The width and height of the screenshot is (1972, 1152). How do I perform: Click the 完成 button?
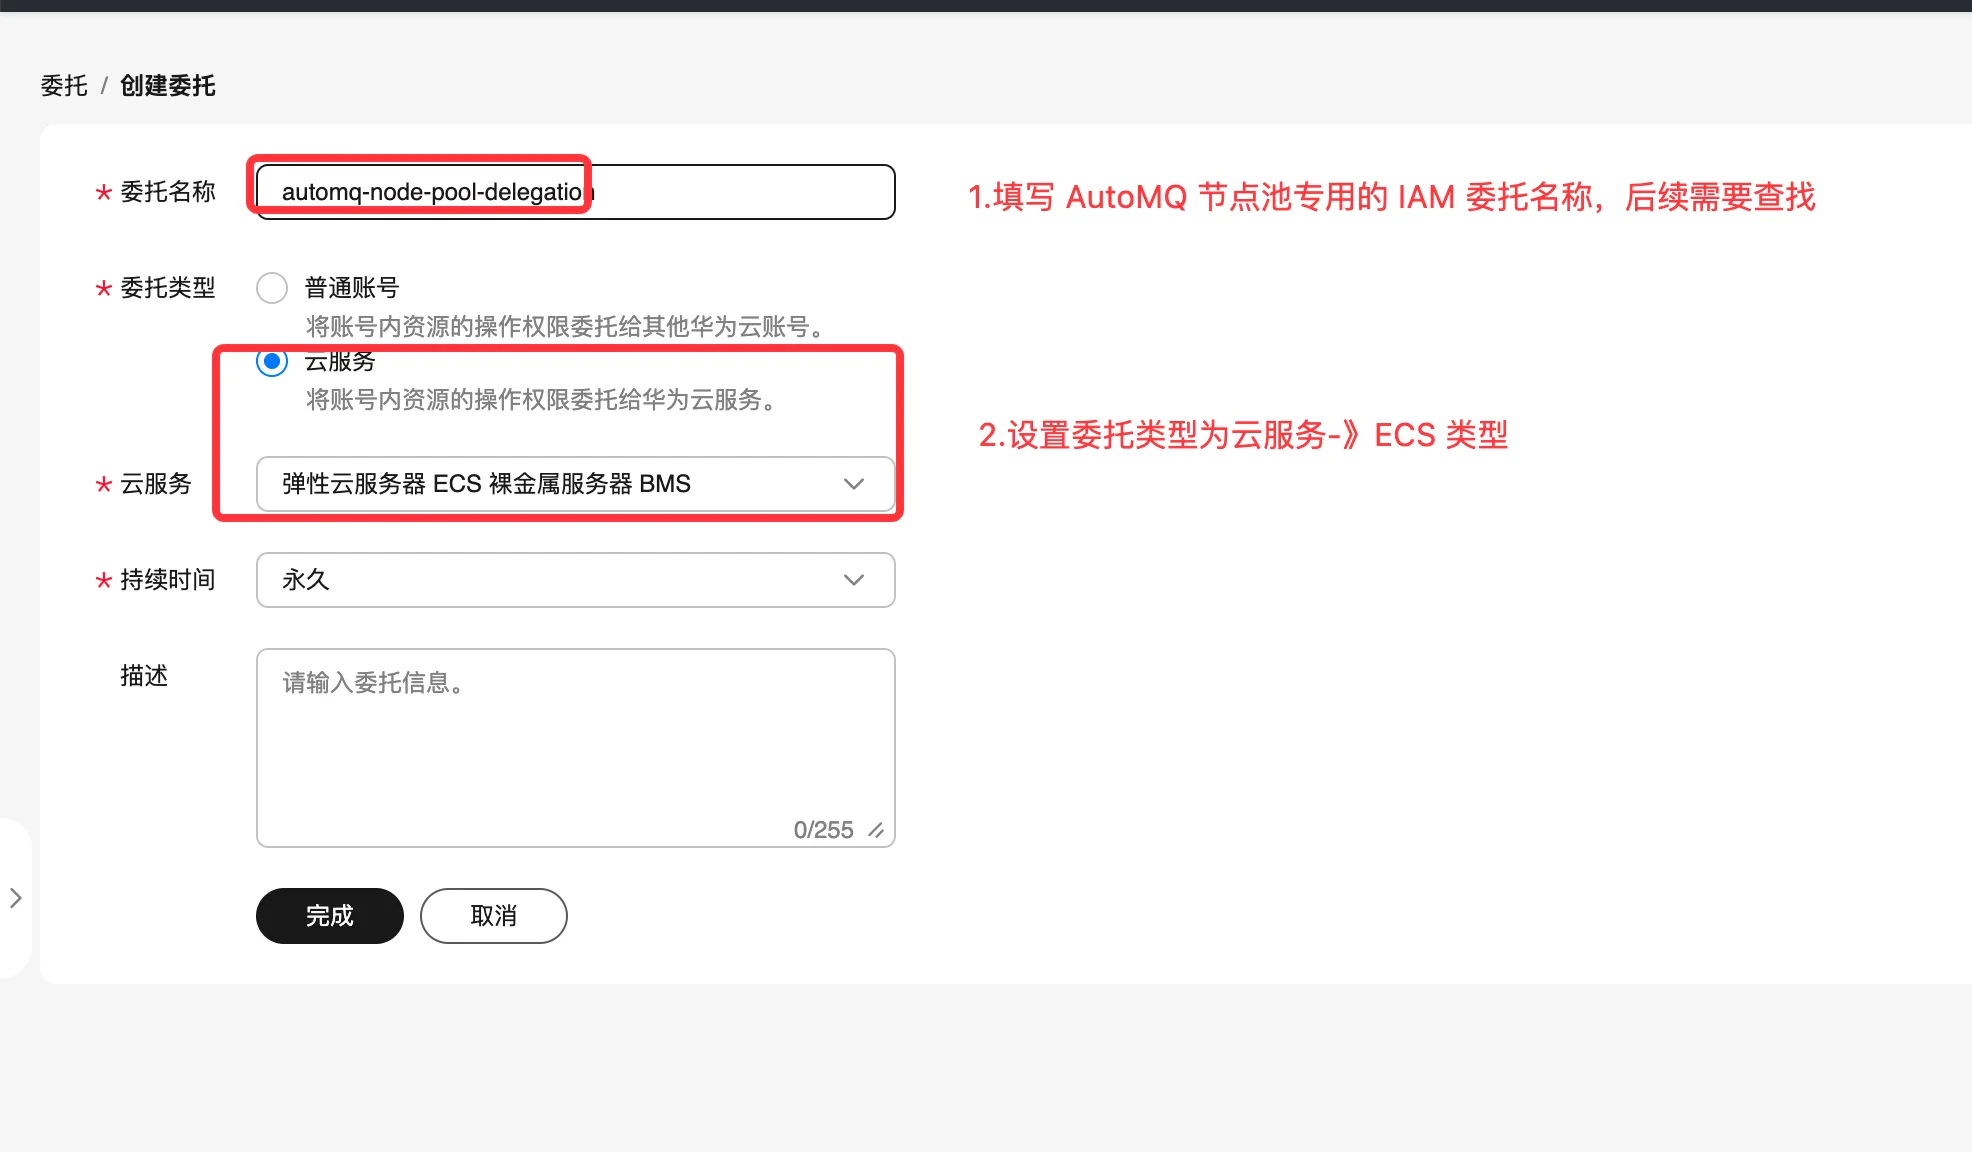tap(329, 916)
